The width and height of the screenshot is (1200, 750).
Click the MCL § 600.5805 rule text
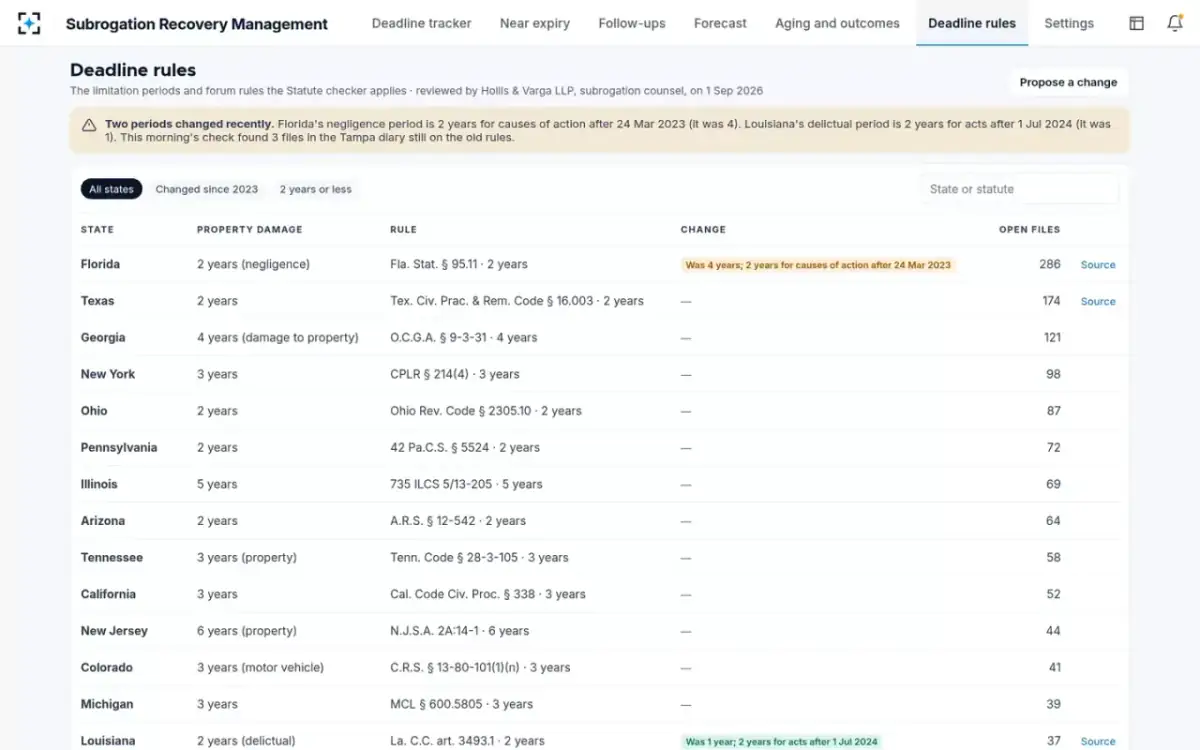click(x=462, y=704)
